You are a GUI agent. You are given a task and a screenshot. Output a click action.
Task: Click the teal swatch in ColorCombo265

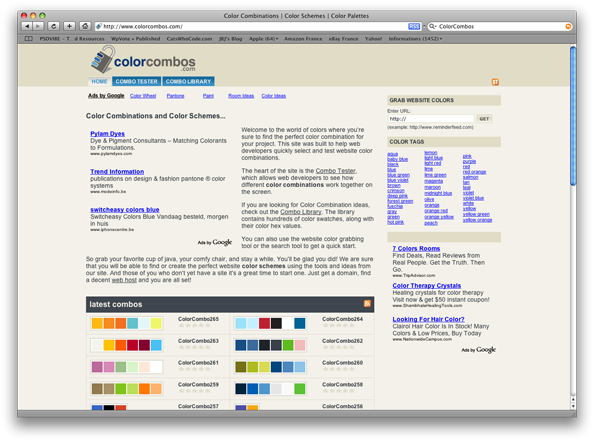[x=133, y=324]
